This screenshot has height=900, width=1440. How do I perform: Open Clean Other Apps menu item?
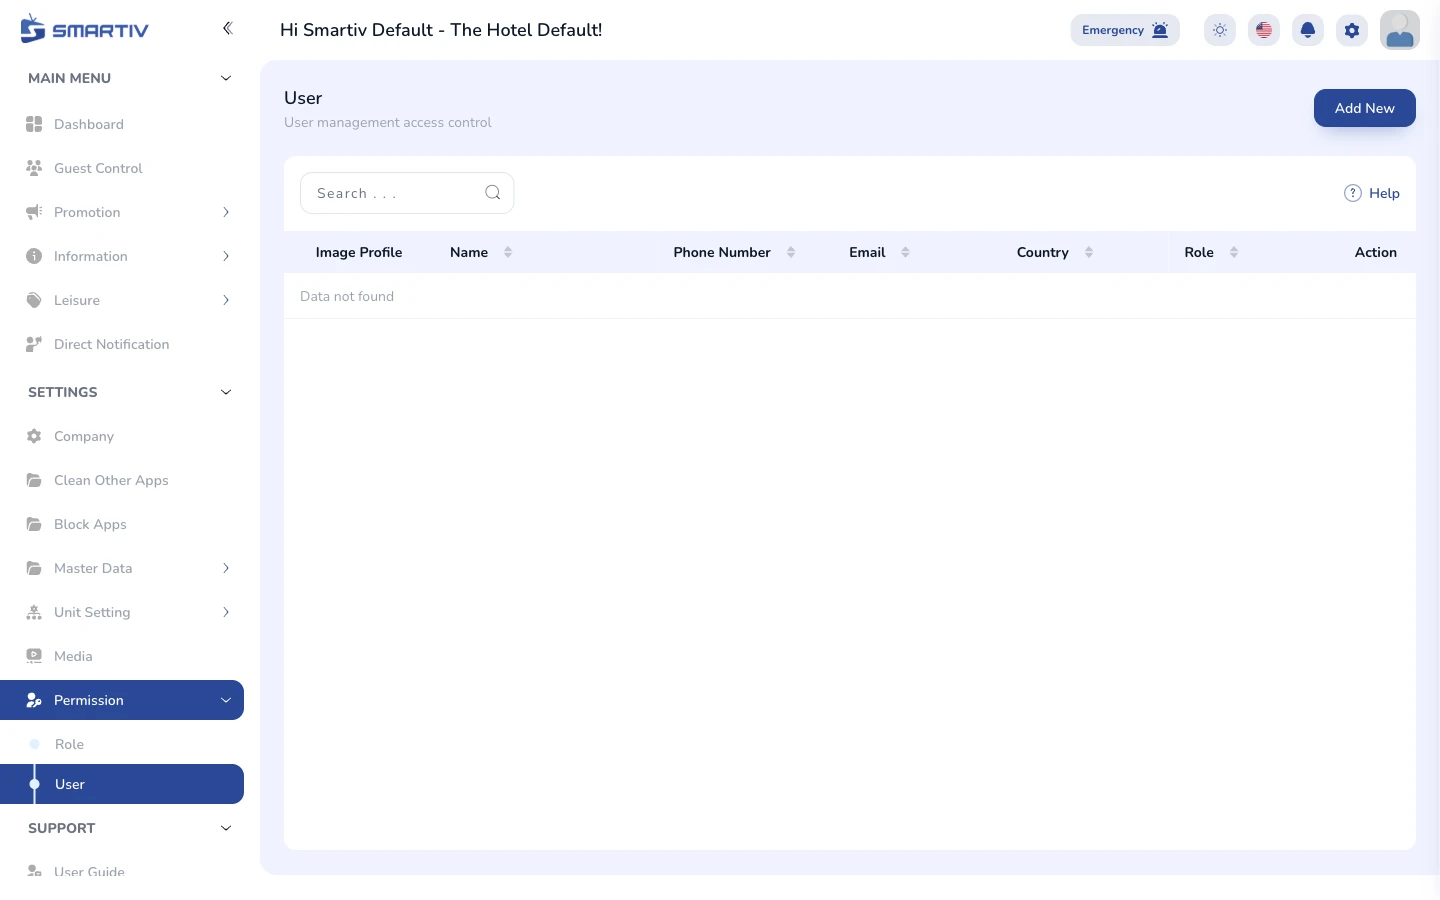(122, 480)
